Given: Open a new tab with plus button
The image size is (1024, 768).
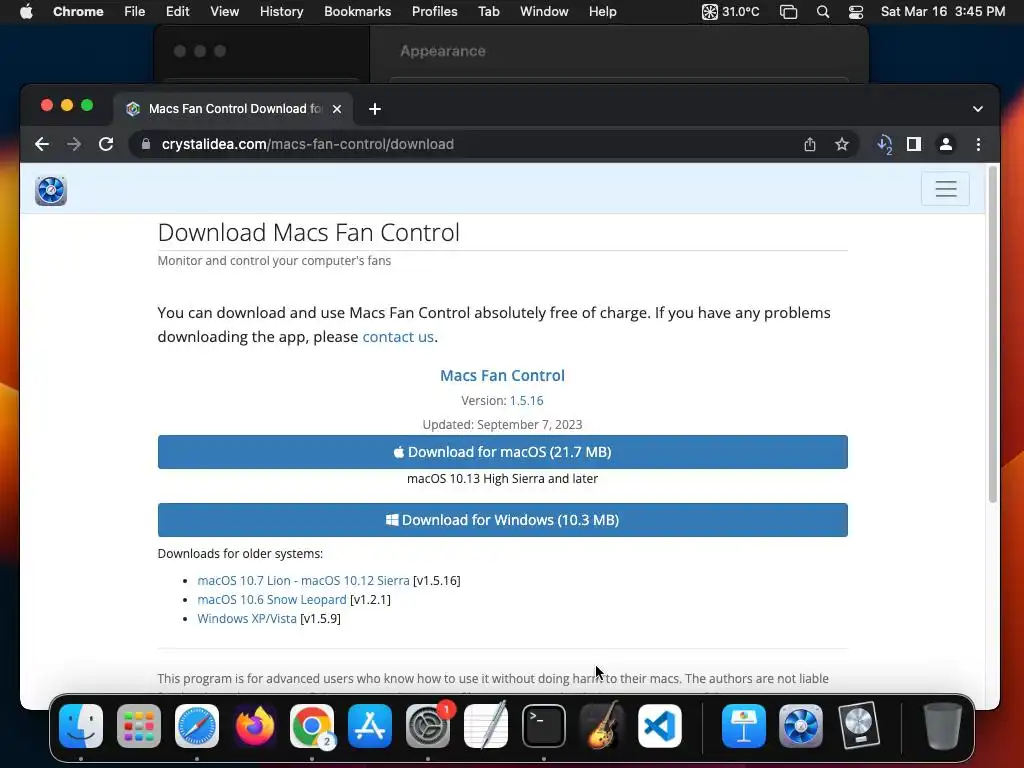Looking at the screenshot, I should [x=375, y=109].
